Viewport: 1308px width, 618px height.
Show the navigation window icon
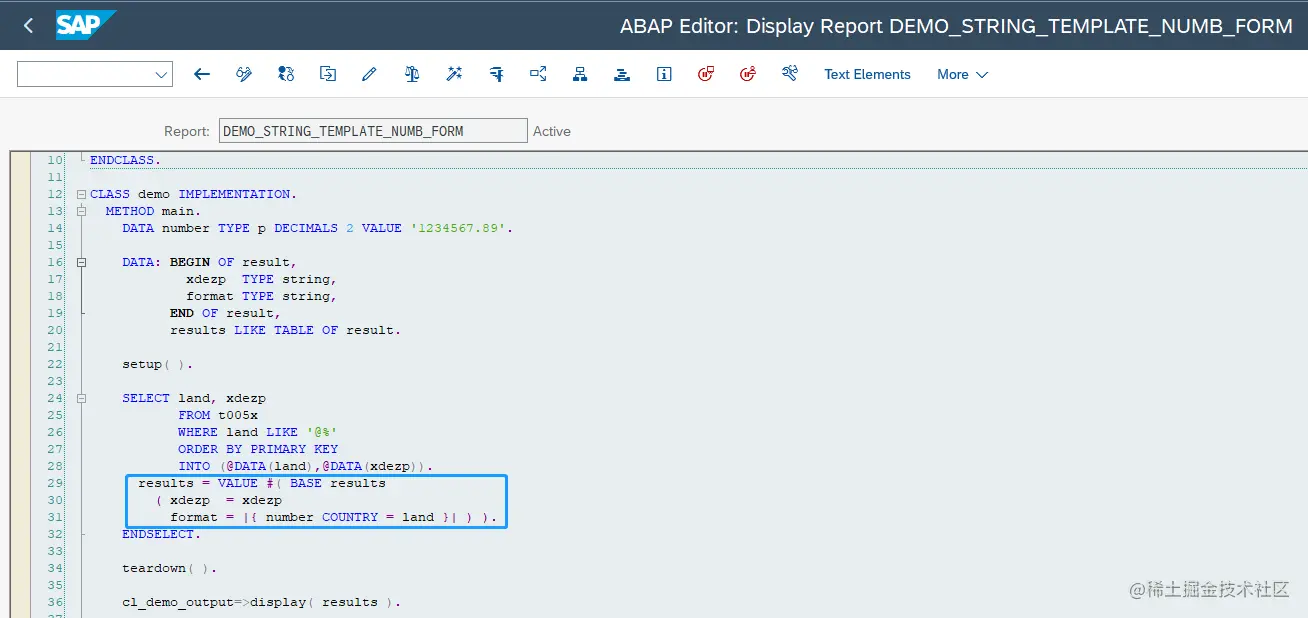pyautogui.click(x=622, y=74)
